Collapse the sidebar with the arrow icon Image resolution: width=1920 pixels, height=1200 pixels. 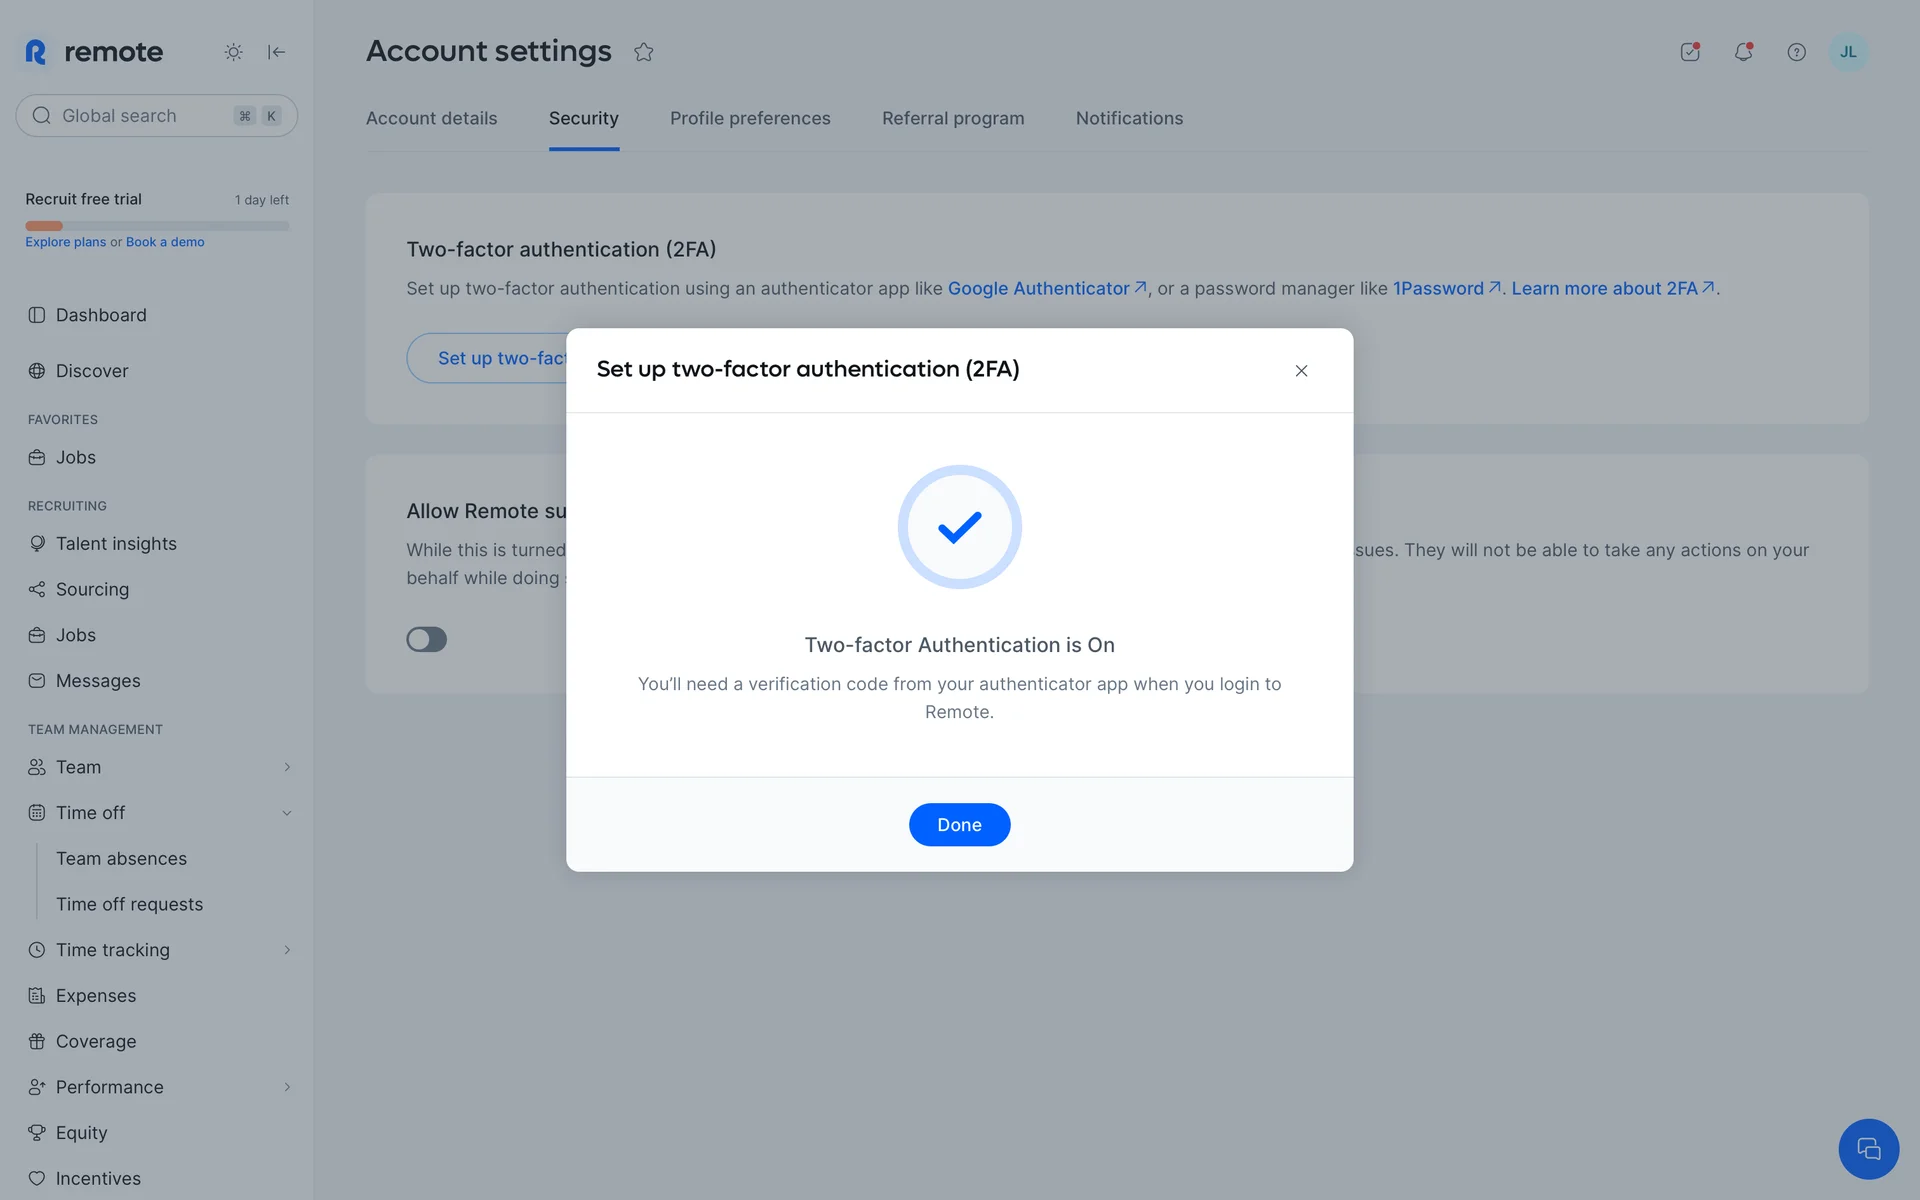[276, 52]
